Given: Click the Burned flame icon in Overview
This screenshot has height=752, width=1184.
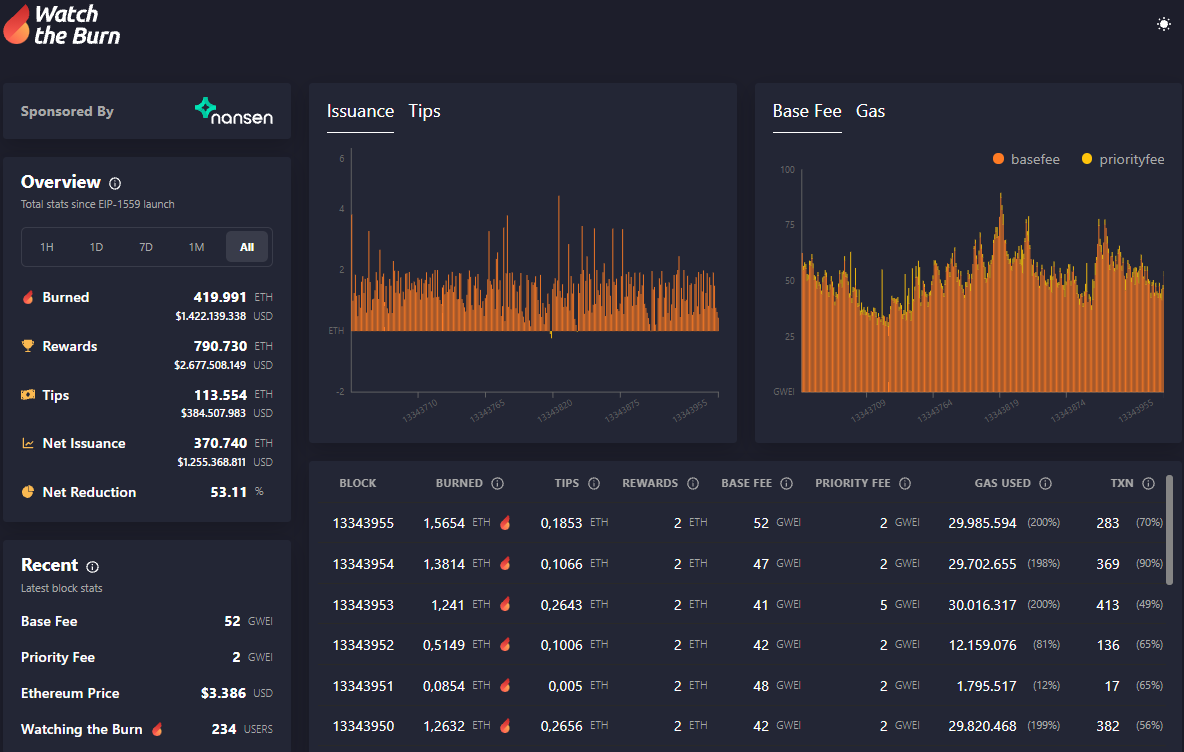Looking at the screenshot, I should point(28,297).
